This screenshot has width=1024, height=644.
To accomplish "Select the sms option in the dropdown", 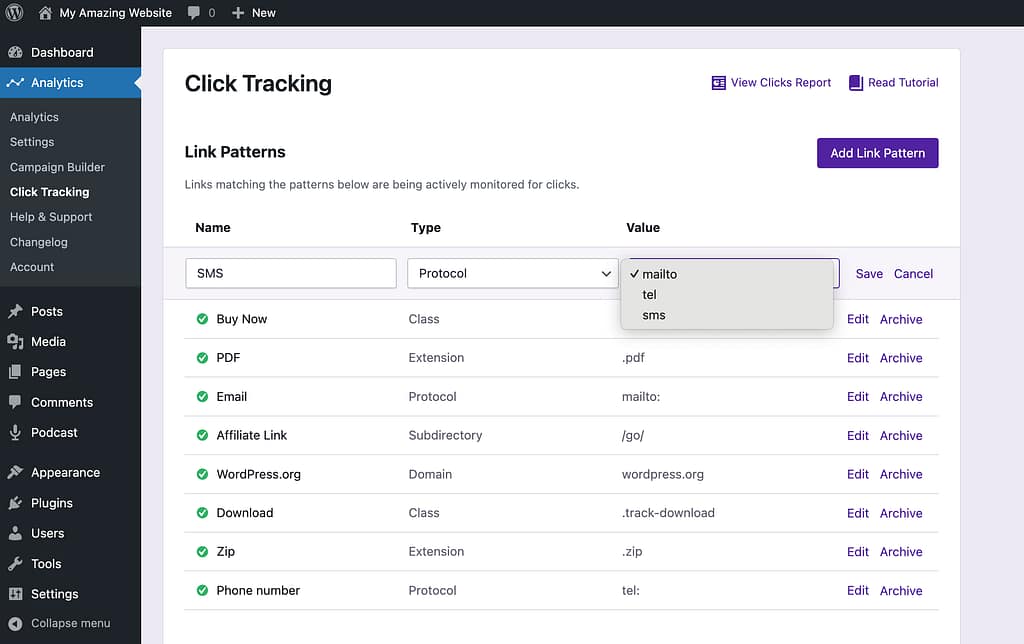I will pos(654,315).
